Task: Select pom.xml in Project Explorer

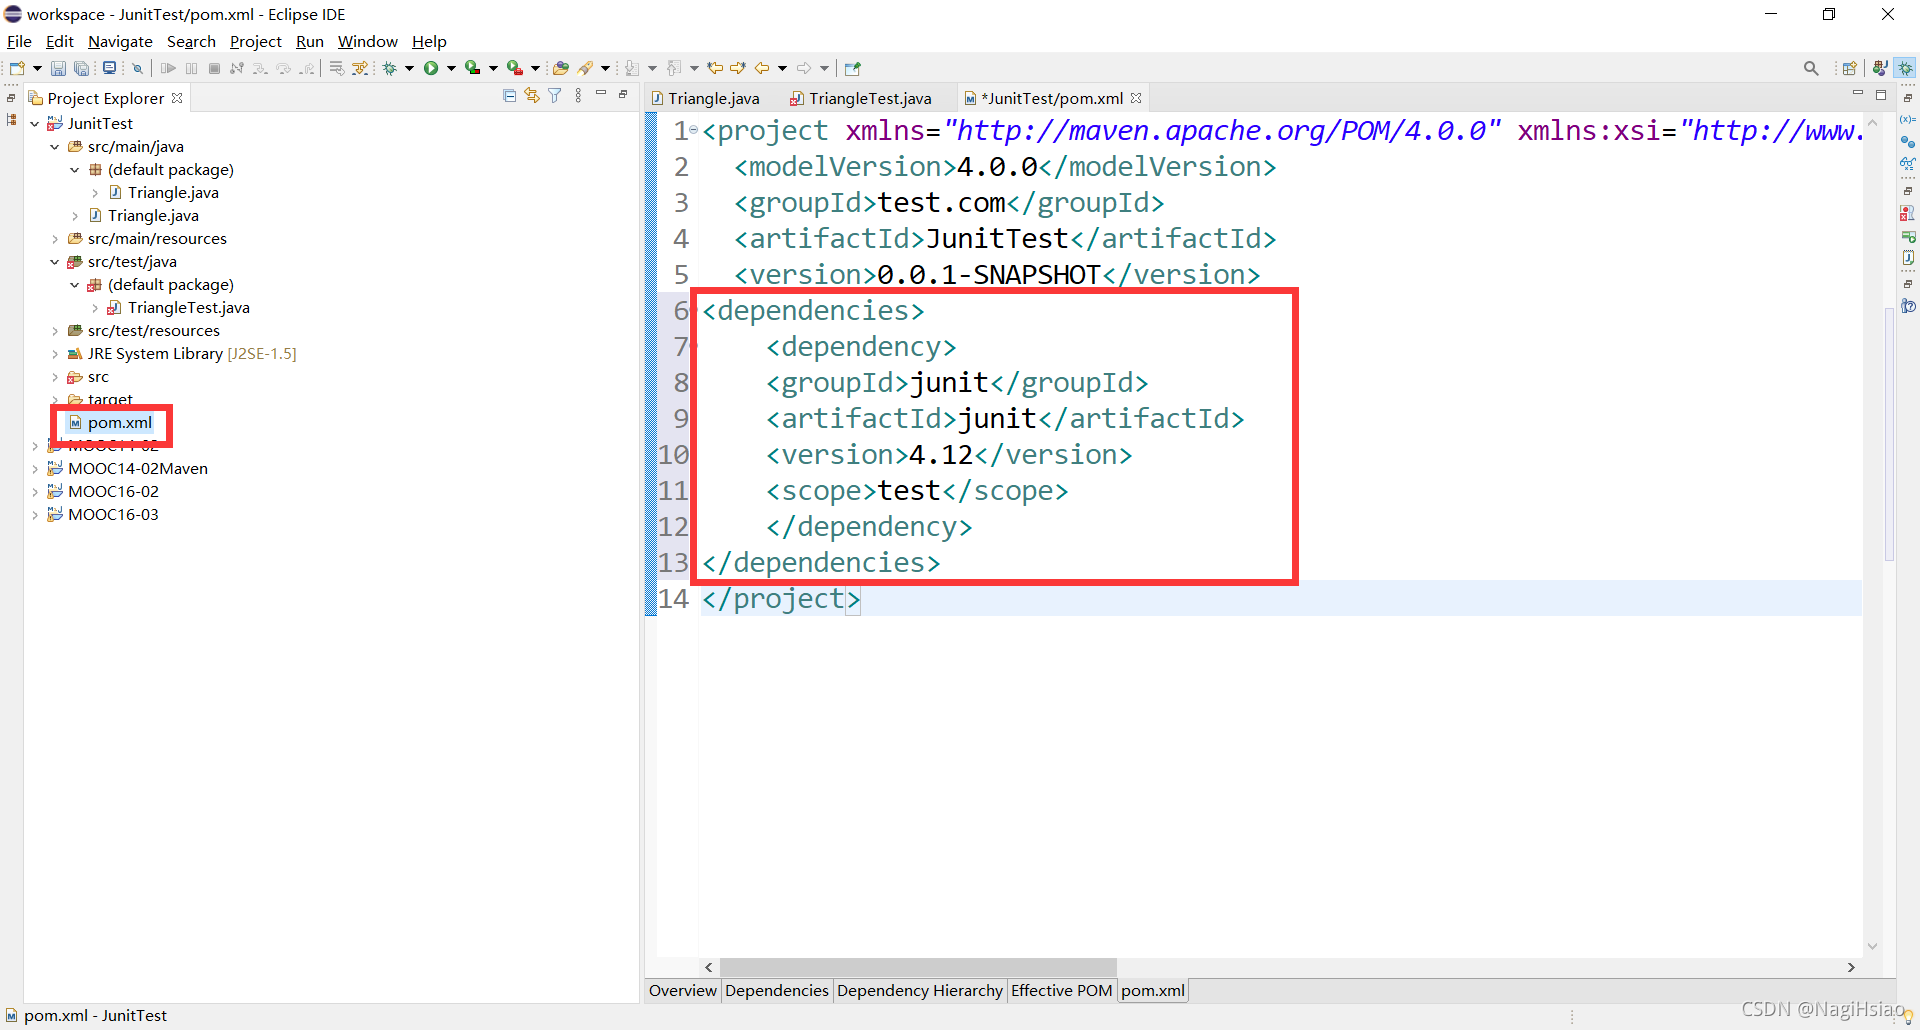Action: [x=120, y=423]
